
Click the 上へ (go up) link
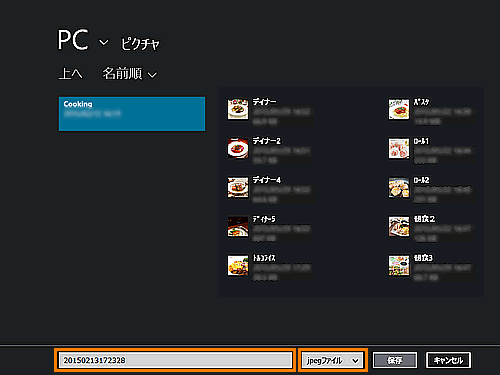[70, 74]
